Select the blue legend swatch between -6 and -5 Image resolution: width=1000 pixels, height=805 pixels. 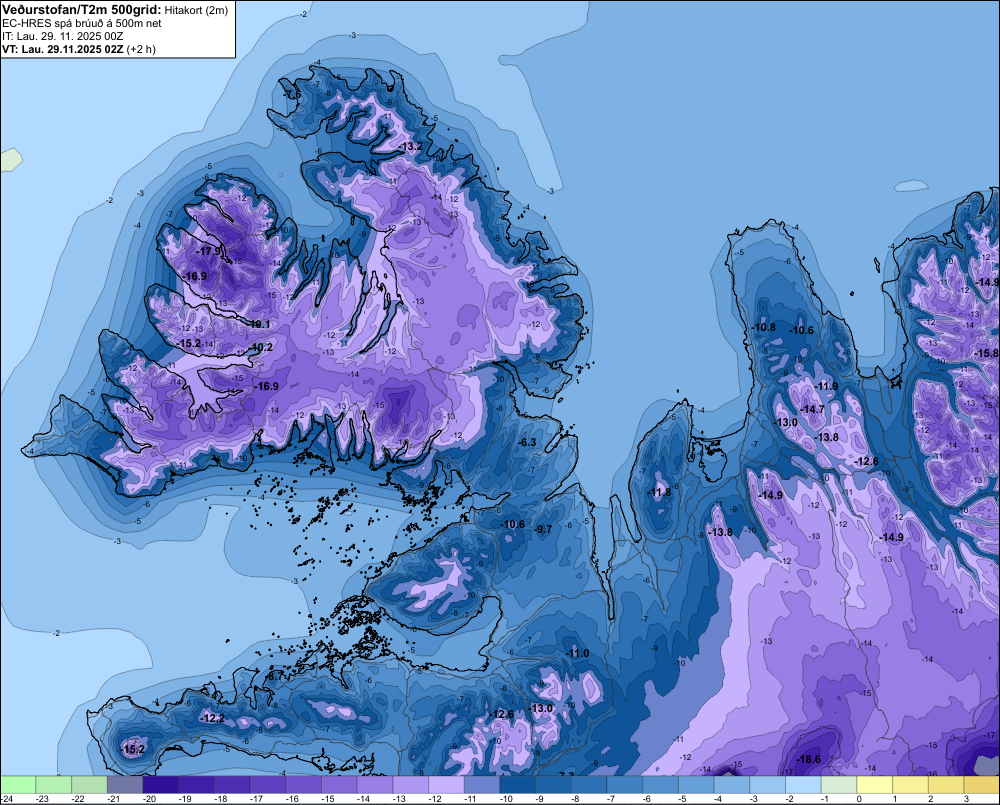(x=660, y=784)
